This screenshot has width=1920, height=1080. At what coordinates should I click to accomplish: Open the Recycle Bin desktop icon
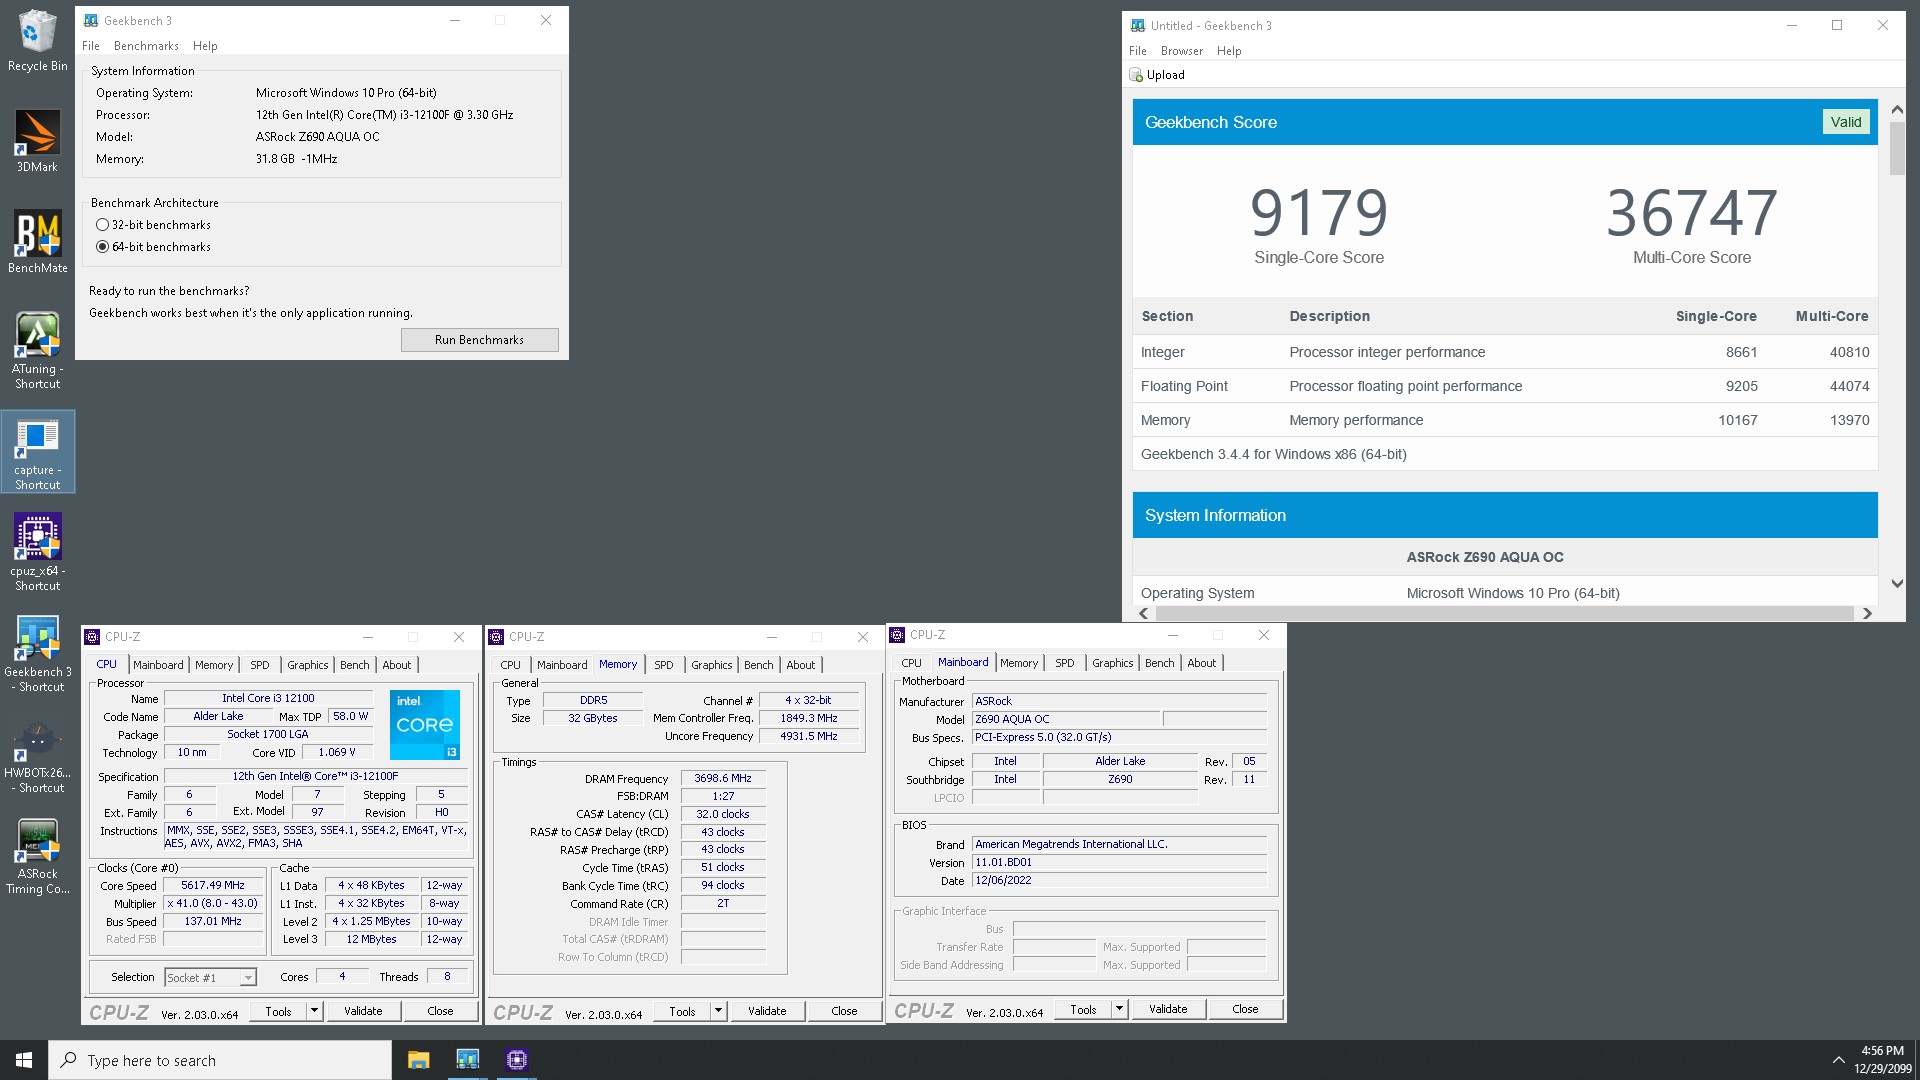37,42
